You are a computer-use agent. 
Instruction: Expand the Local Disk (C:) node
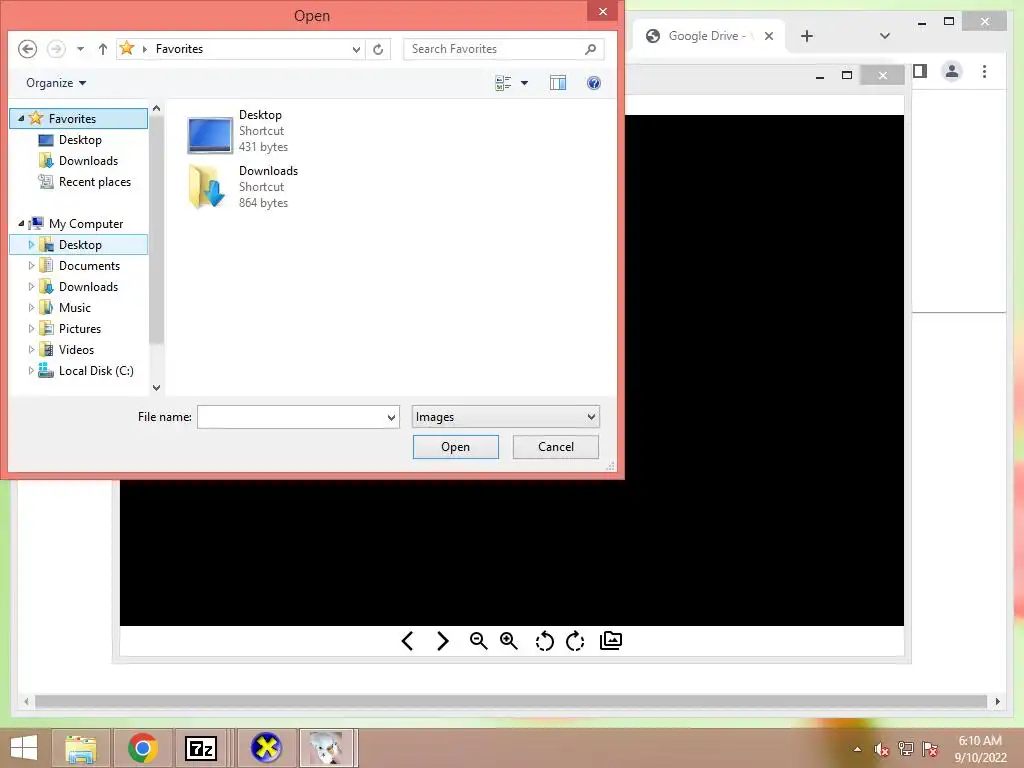click(x=31, y=370)
